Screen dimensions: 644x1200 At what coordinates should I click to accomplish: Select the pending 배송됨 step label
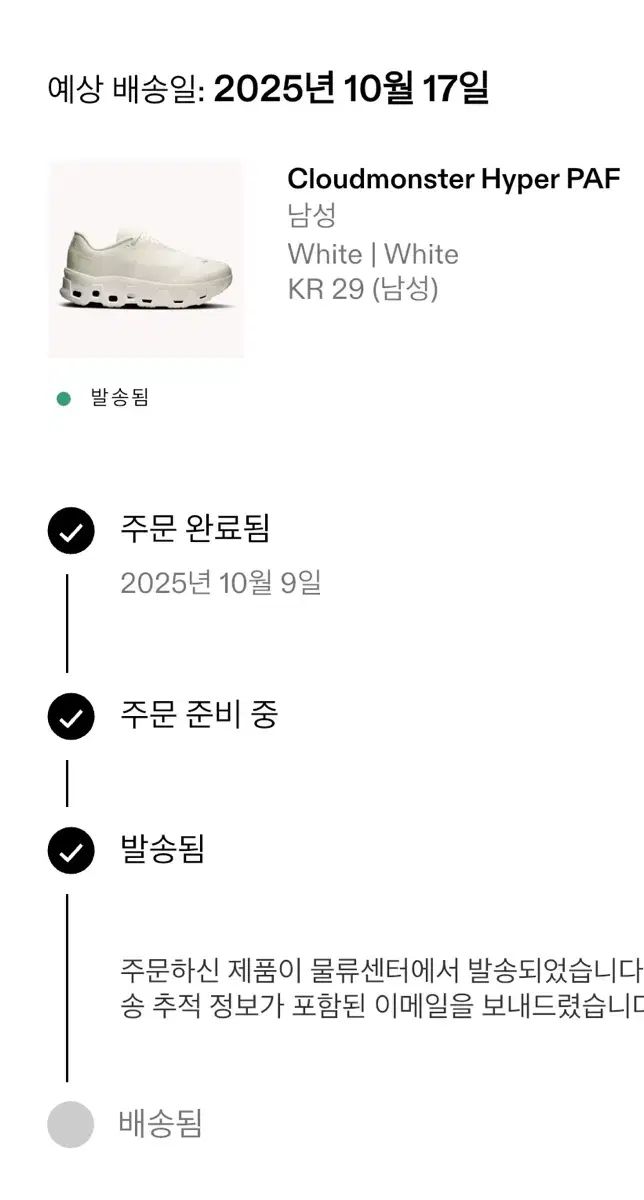[x=161, y=1123]
